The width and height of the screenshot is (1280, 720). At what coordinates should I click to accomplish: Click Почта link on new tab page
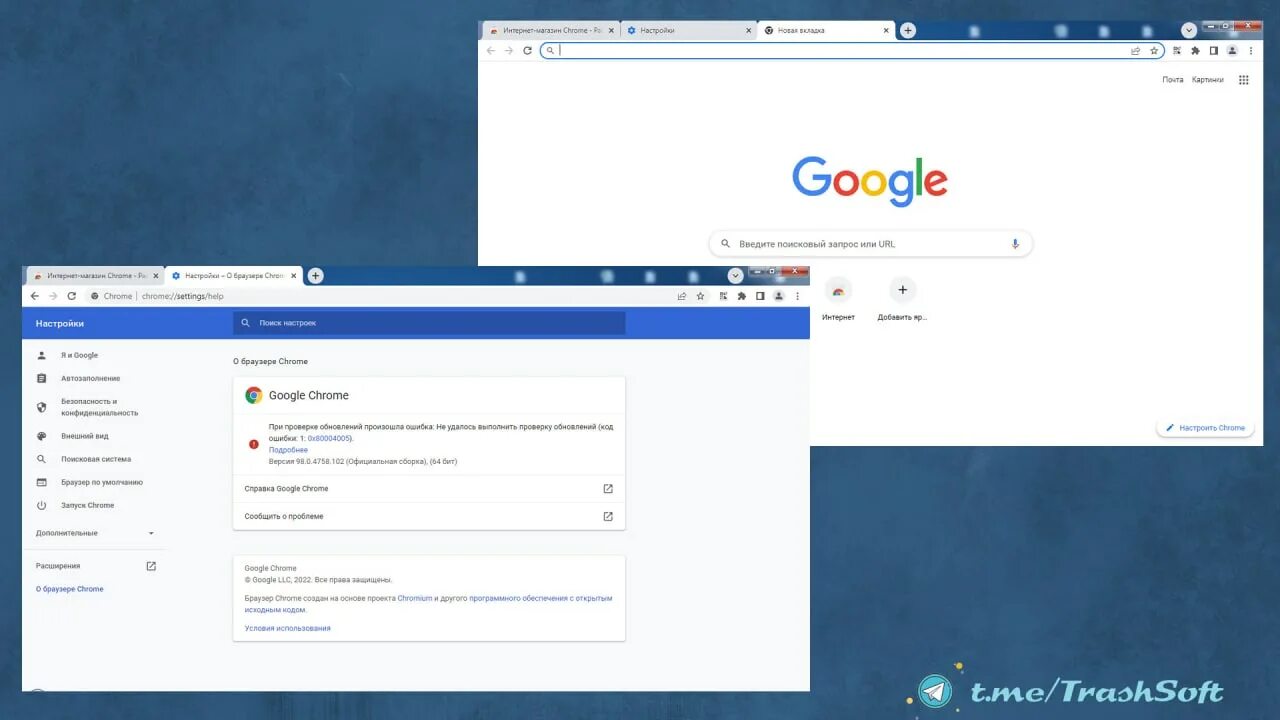click(x=1173, y=80)
